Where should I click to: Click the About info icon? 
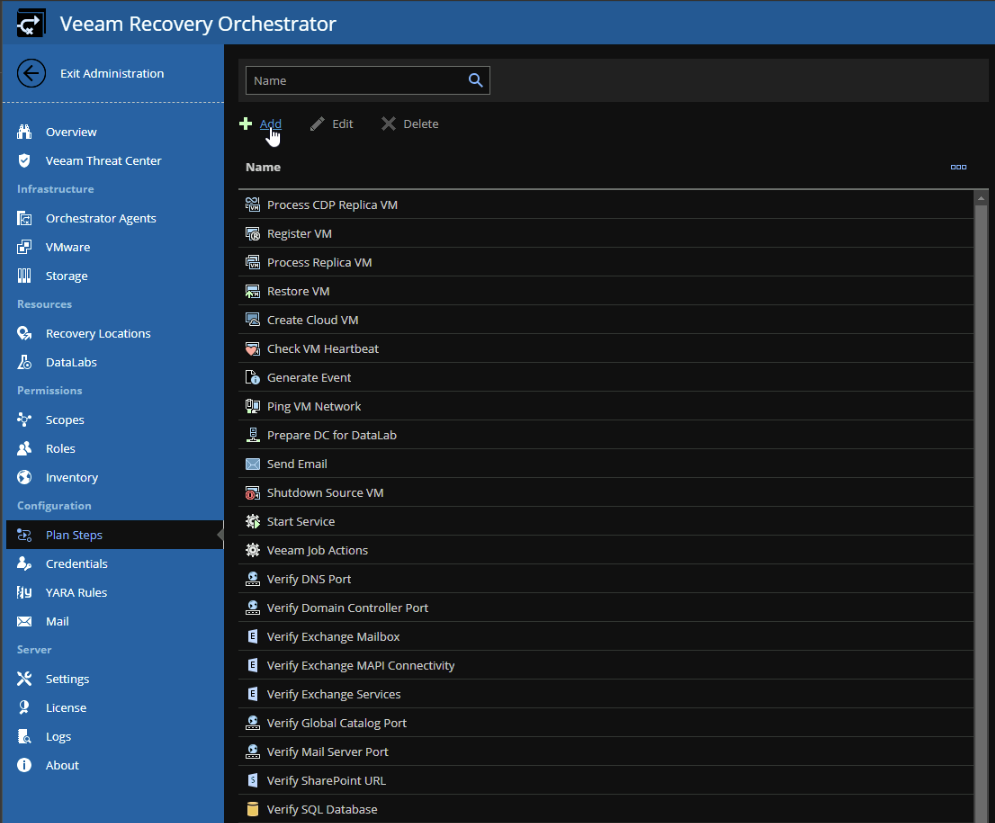[24, 765]
